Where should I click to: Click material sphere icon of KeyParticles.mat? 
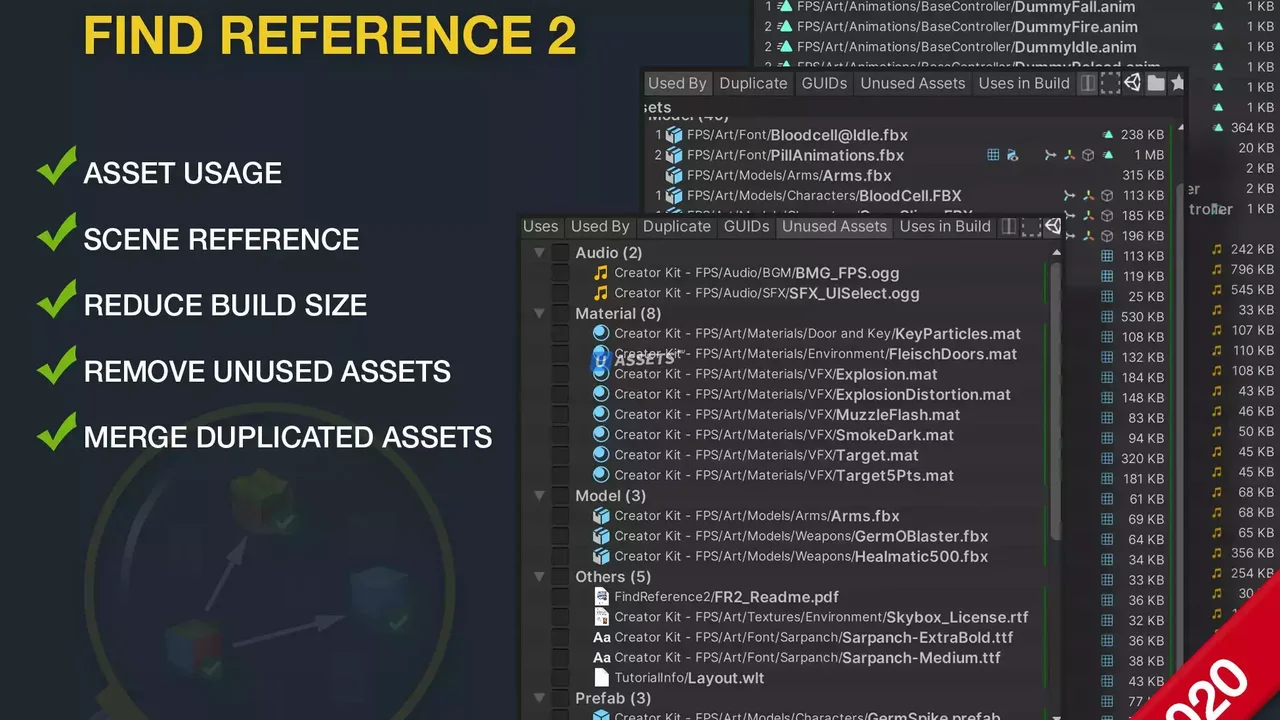[x=601, y=334]
